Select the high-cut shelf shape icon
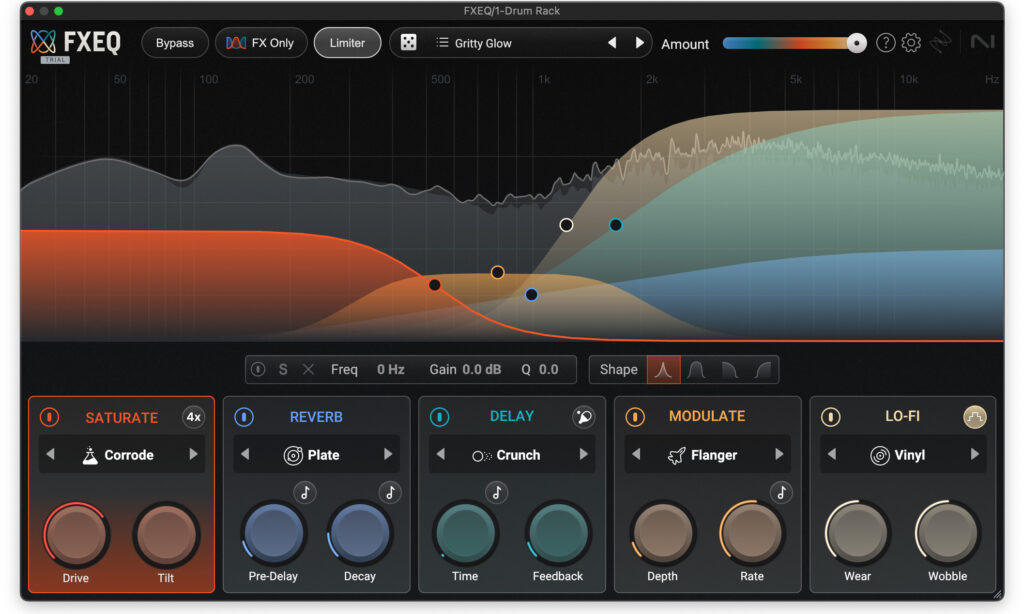Image resolution: width=1024 pixels, height=614 pixels. [729, 370]
